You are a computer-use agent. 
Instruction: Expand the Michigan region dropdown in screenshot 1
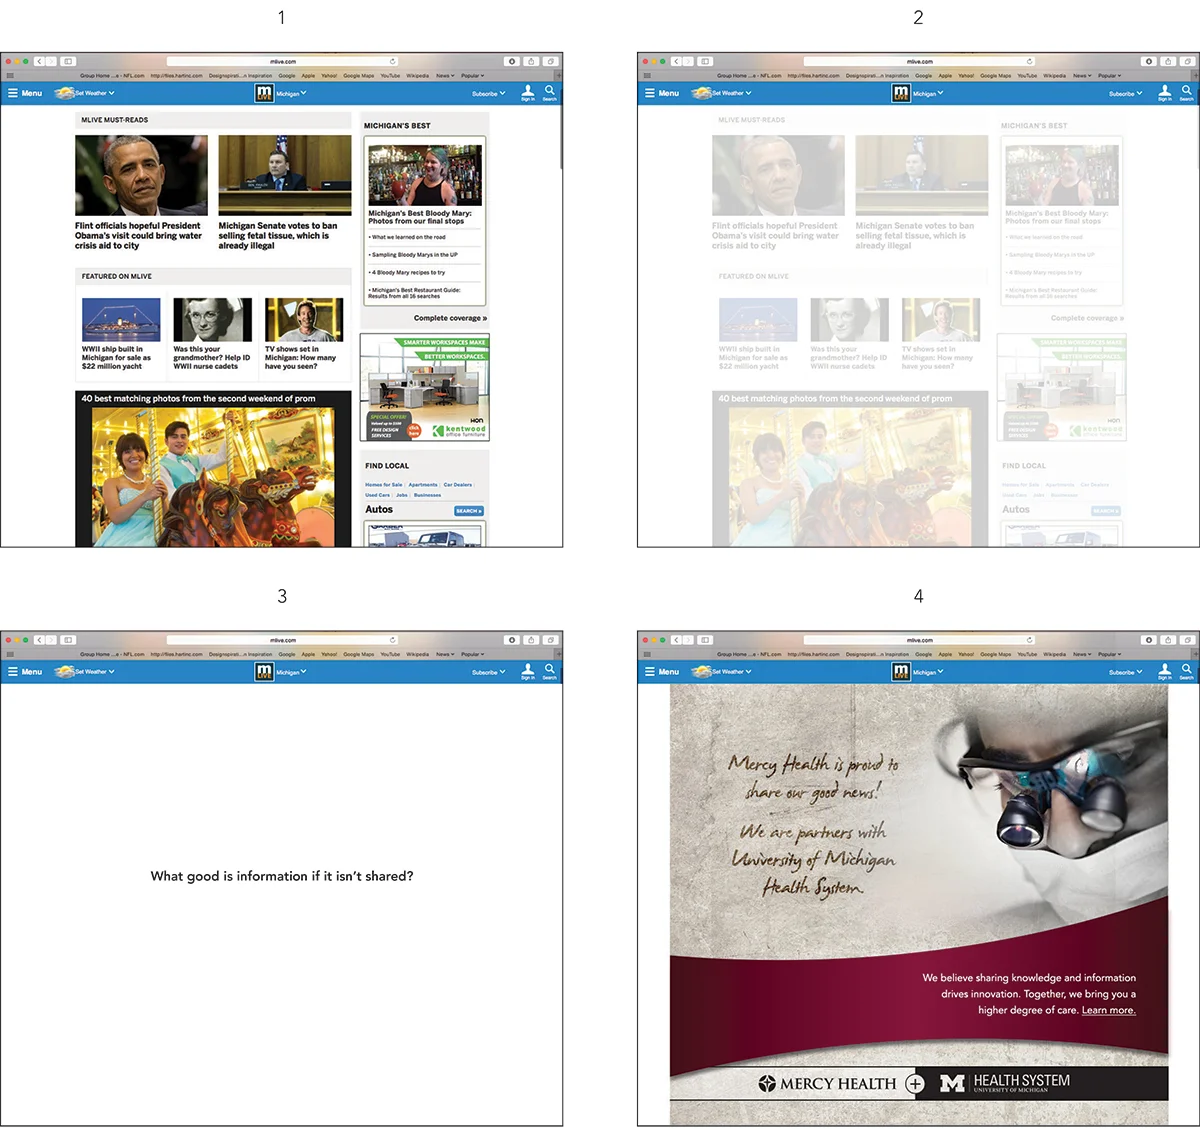[291, 94]
